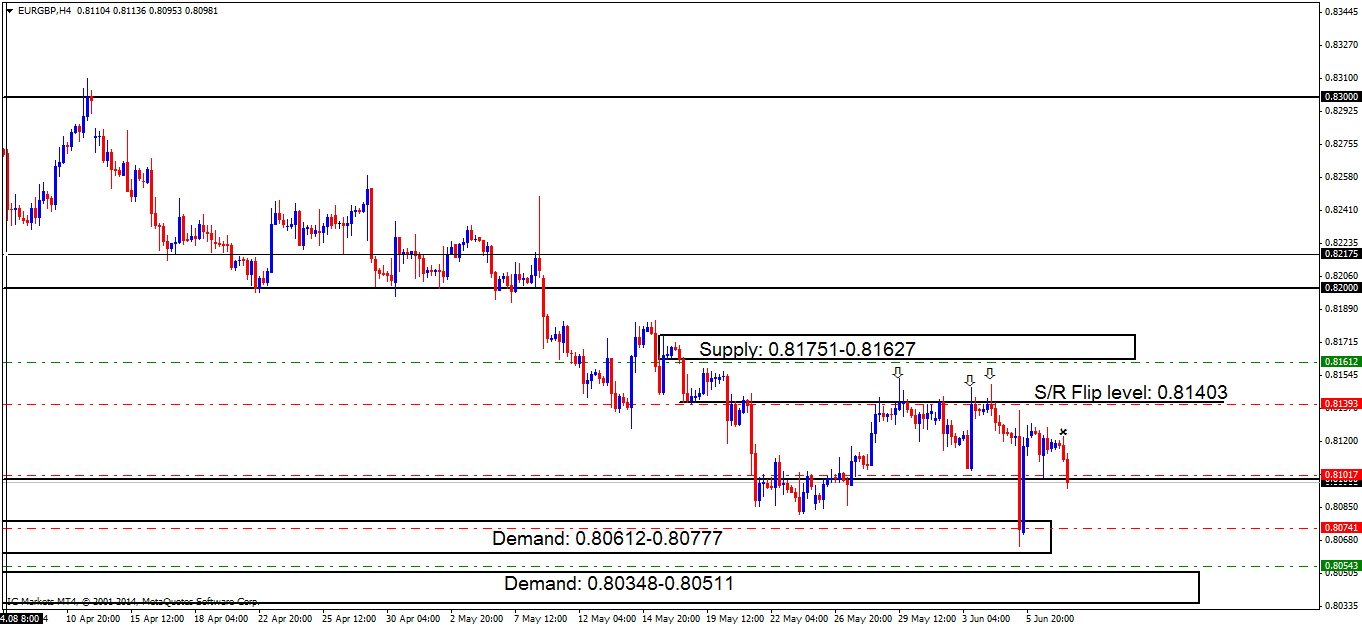Click the 19 May 12:00 time label
1362x627 pixels.
coord(736,619)
